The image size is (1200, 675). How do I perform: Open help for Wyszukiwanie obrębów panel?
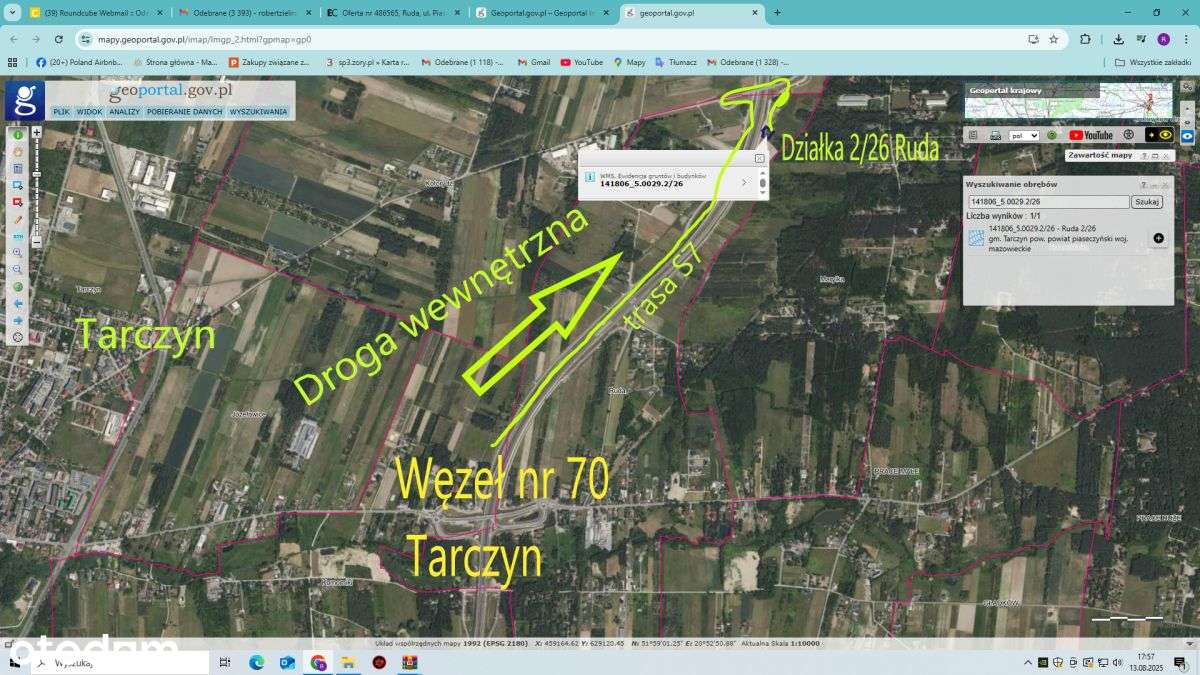(1144, 185)
